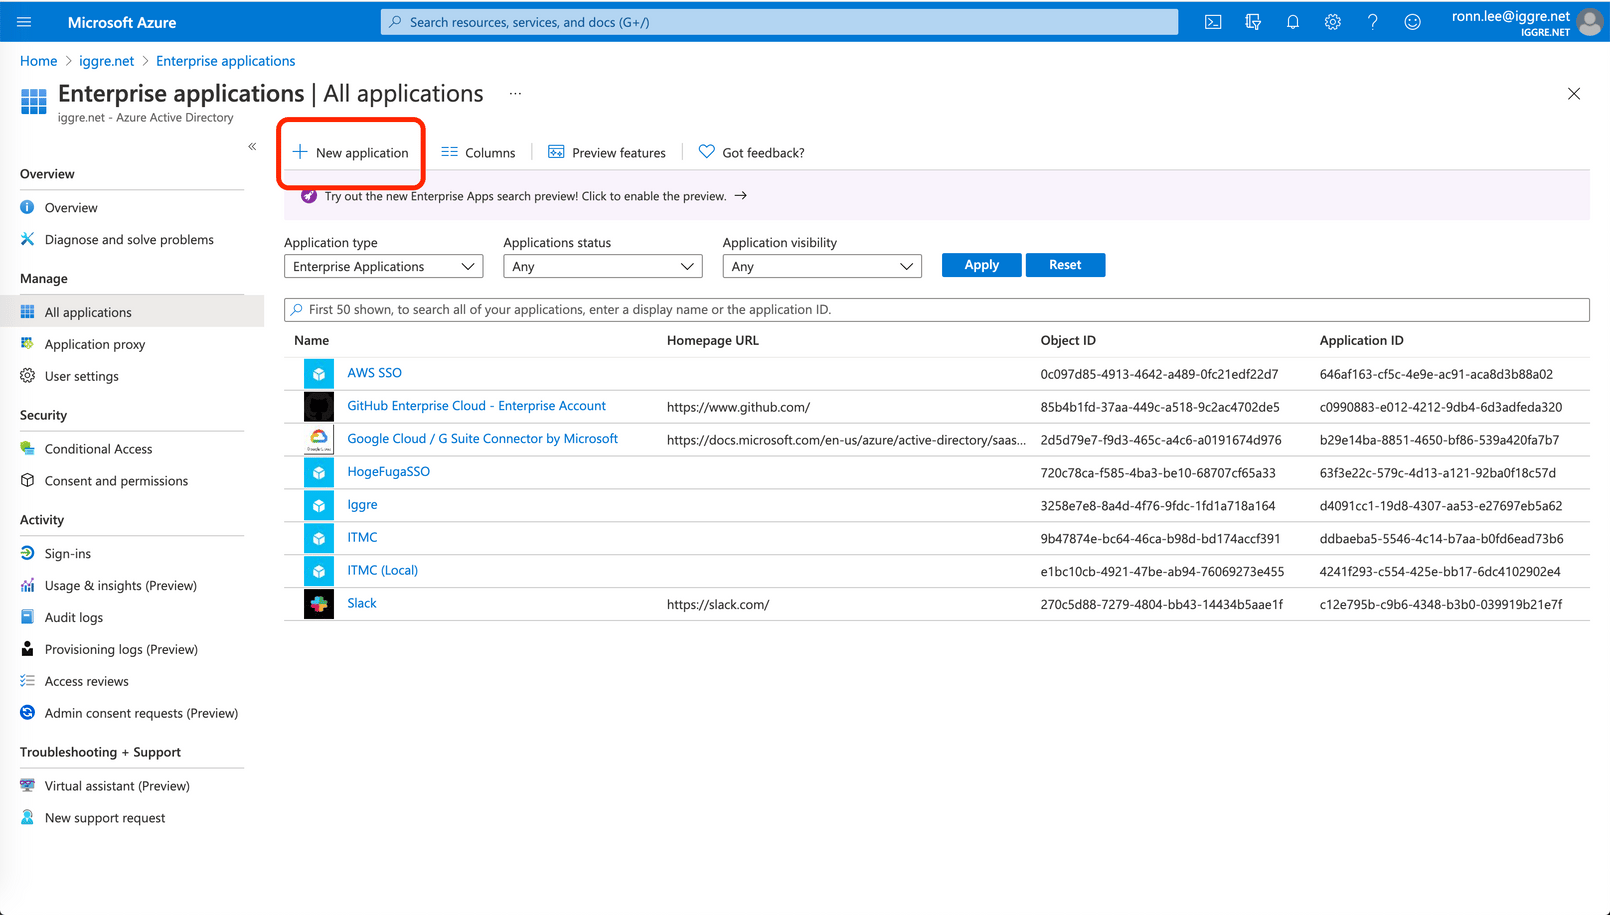1610x915 pixels.
Task: Open the Slack application link
Action: pyautogui.click(x=362, y=603)
